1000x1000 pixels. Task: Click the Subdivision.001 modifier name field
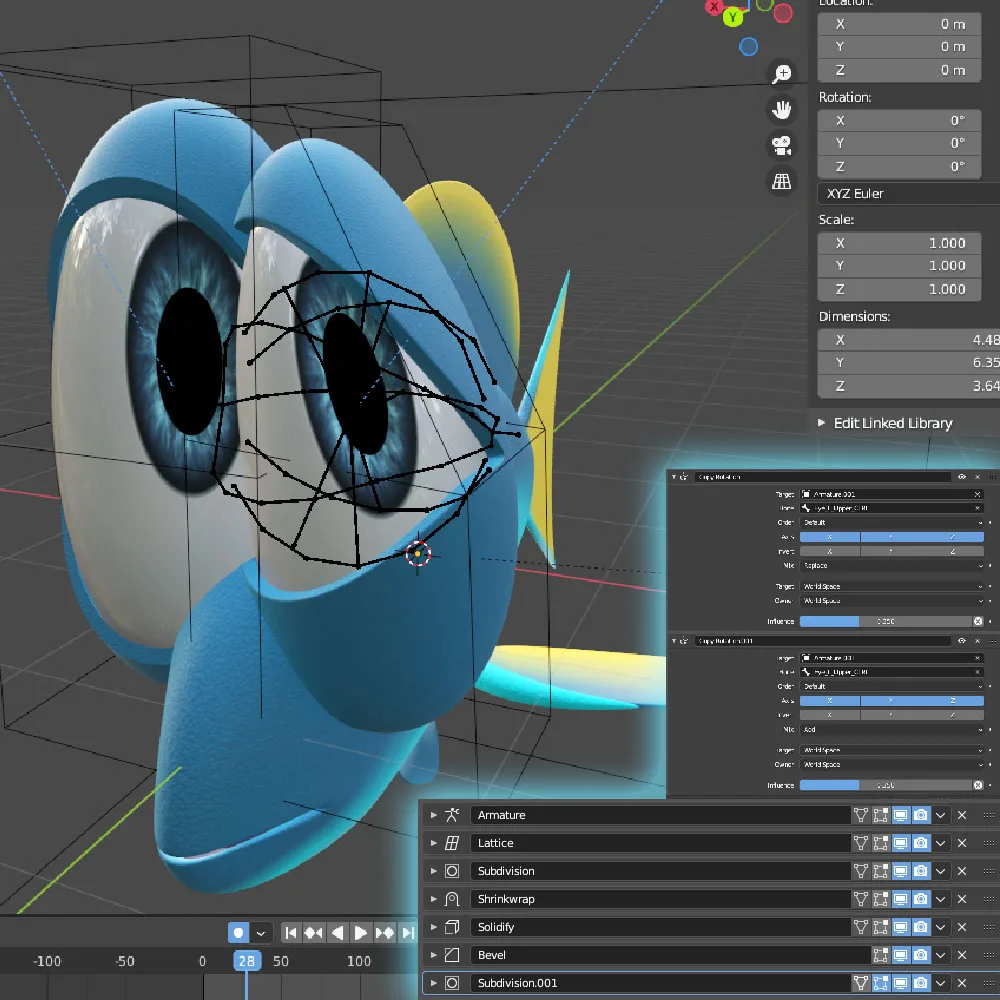pyautogui.click(x=659, y=983)
